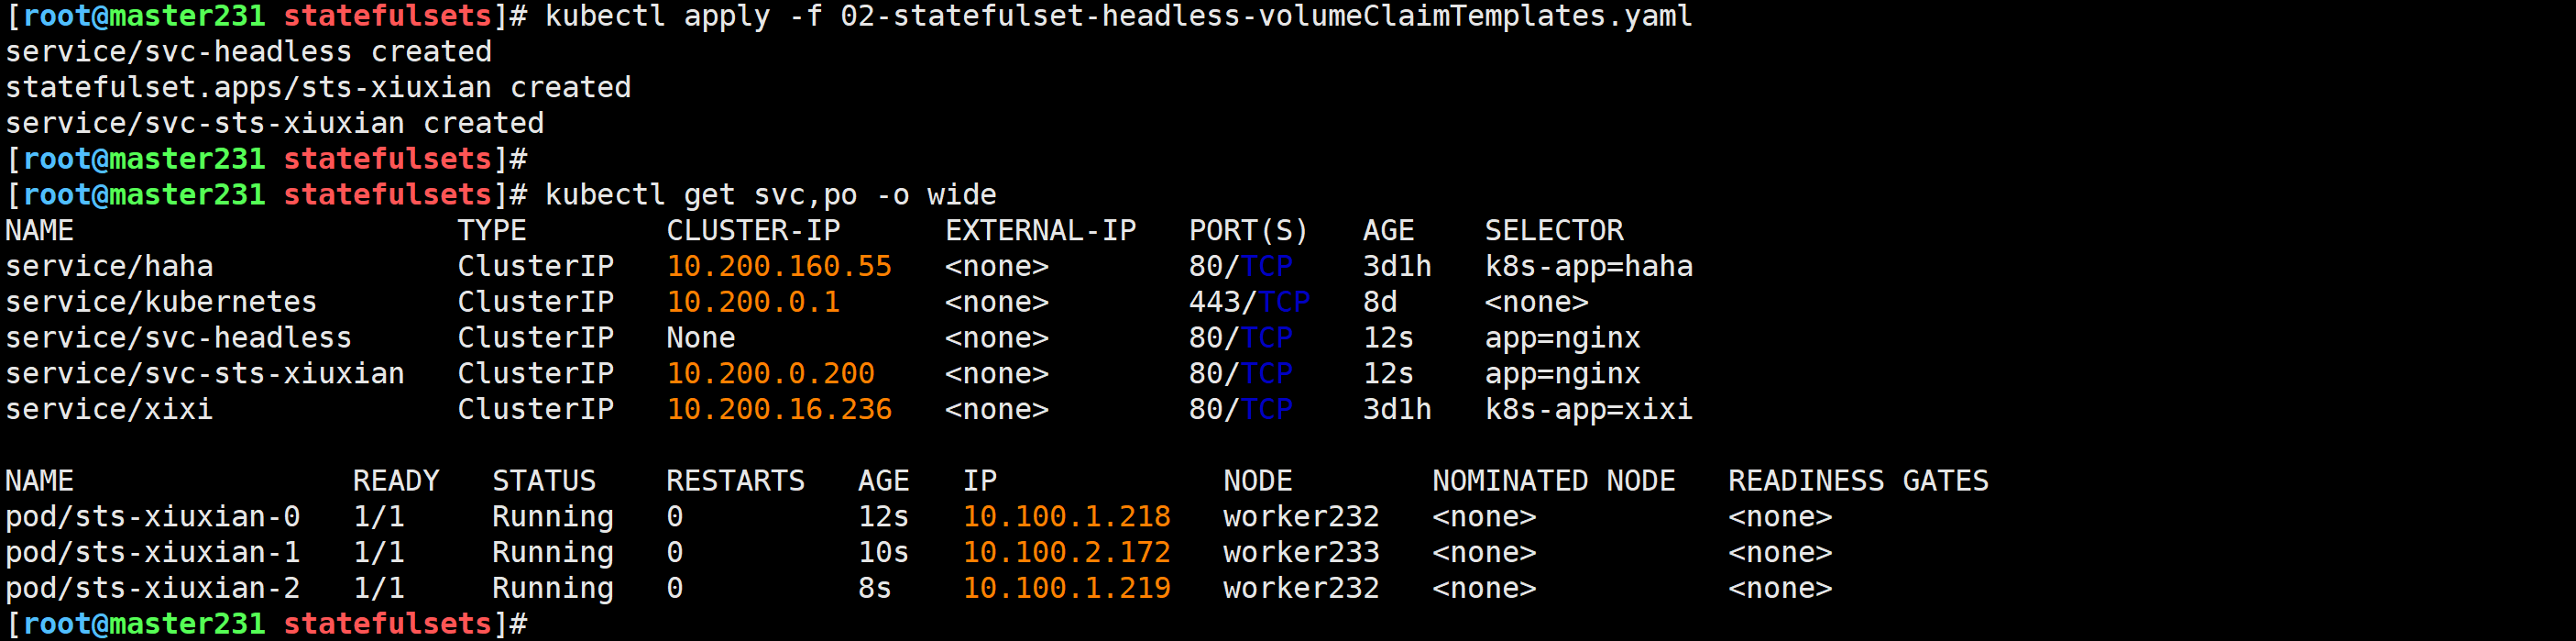
Task: Select the pod/sts-xiuxian-0 name
Action: coord(152,517)
